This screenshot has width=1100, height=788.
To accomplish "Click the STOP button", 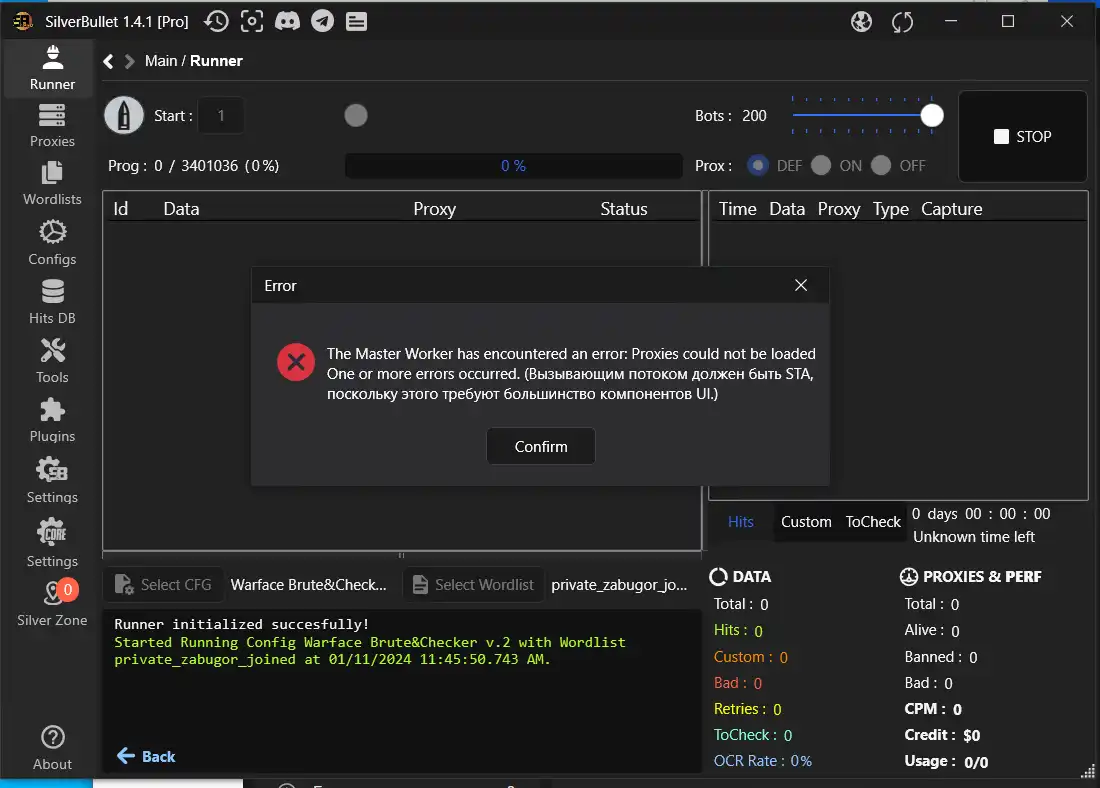I will tap(1023, 136).
